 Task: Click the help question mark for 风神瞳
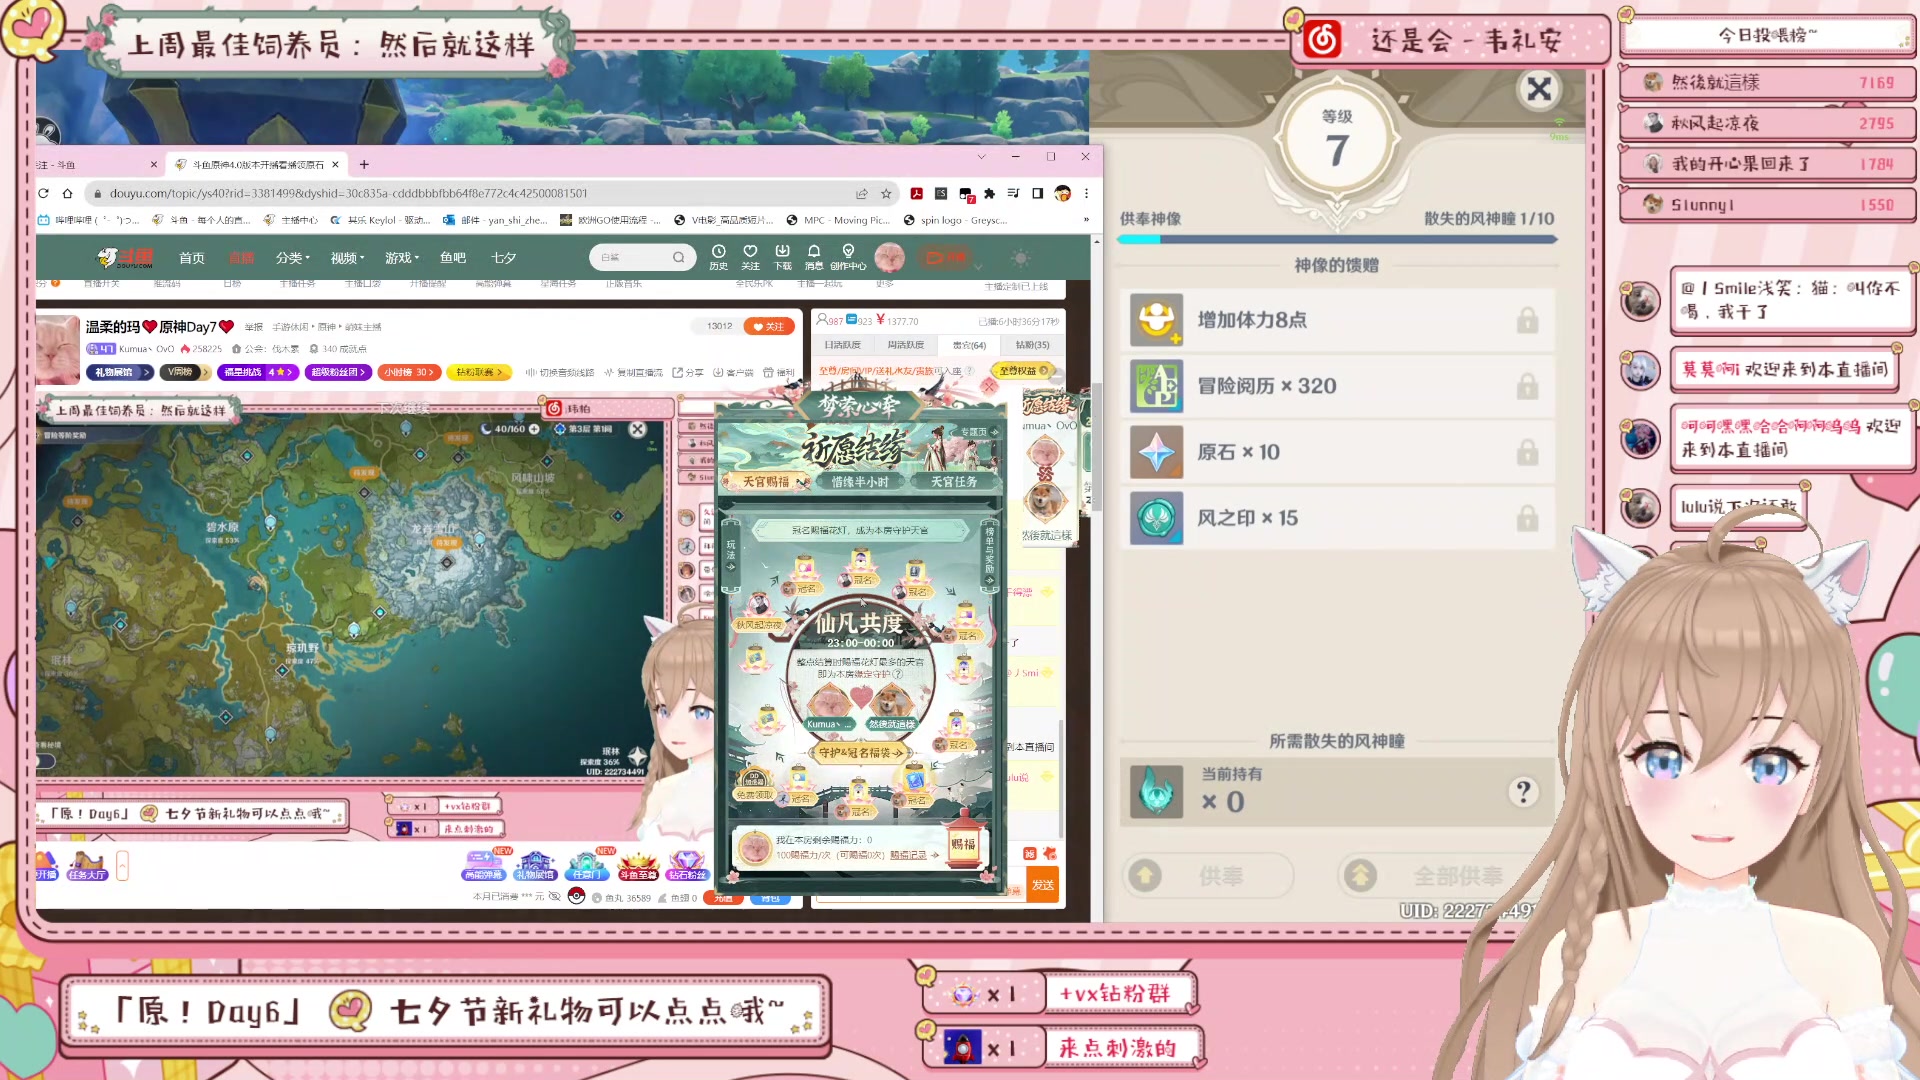(1522, 792)
